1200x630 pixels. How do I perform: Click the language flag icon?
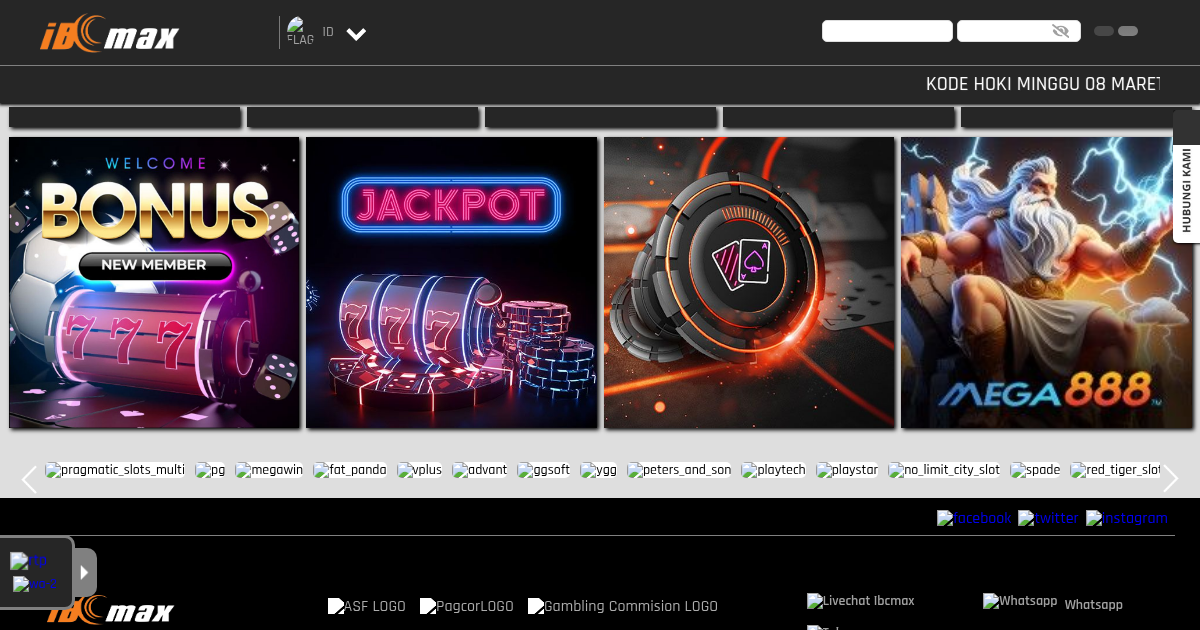[x=300, y=31]
